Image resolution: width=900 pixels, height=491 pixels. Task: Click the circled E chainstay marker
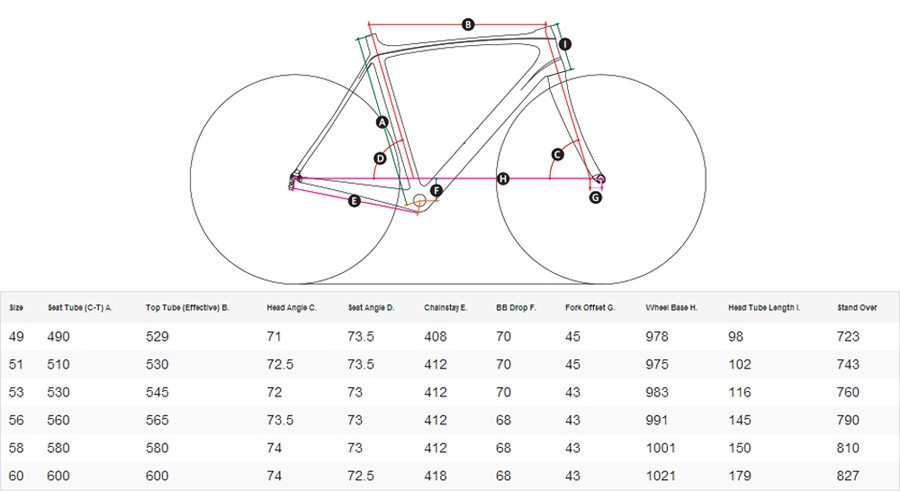click(354, 200)
